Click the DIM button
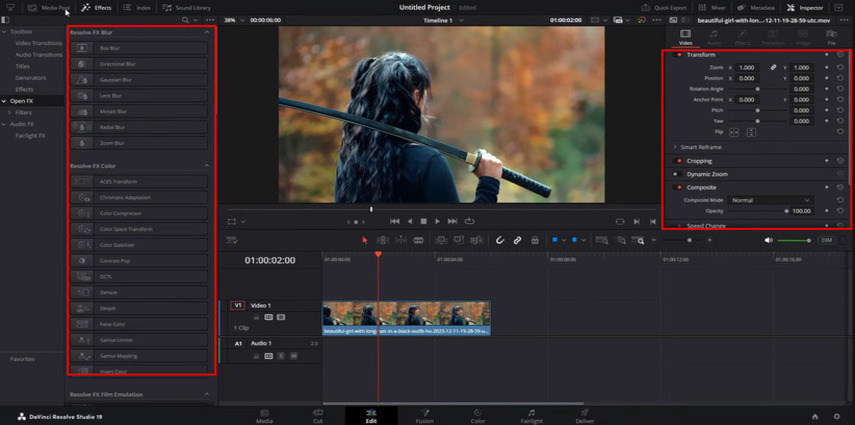Image resolution: width=855 pixels, height=425 pixels. tap(827, 240)
